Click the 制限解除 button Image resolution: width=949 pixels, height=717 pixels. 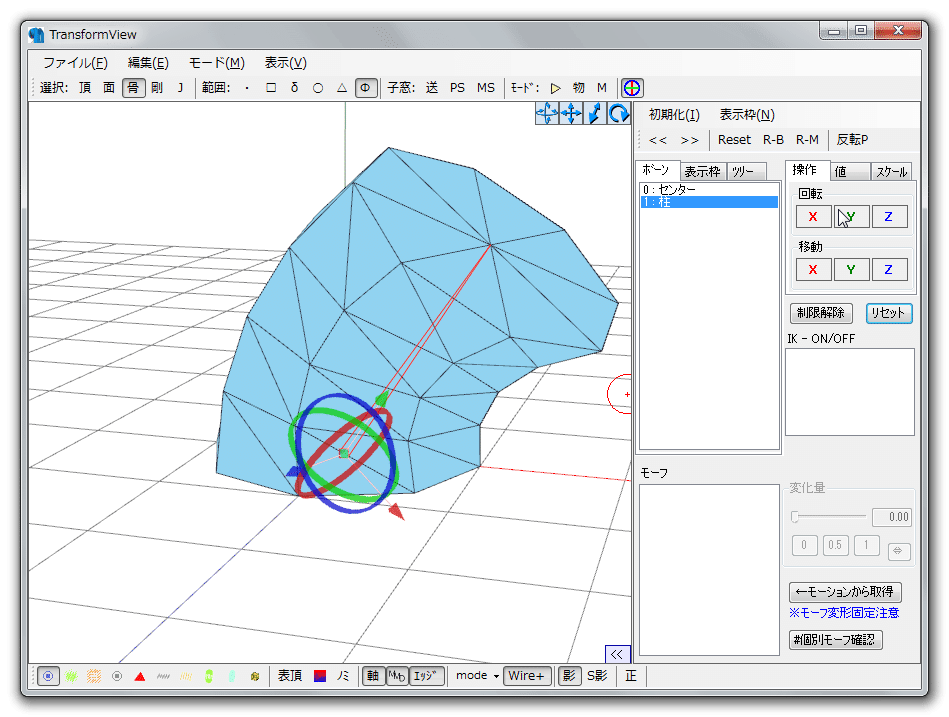(821, 313)
